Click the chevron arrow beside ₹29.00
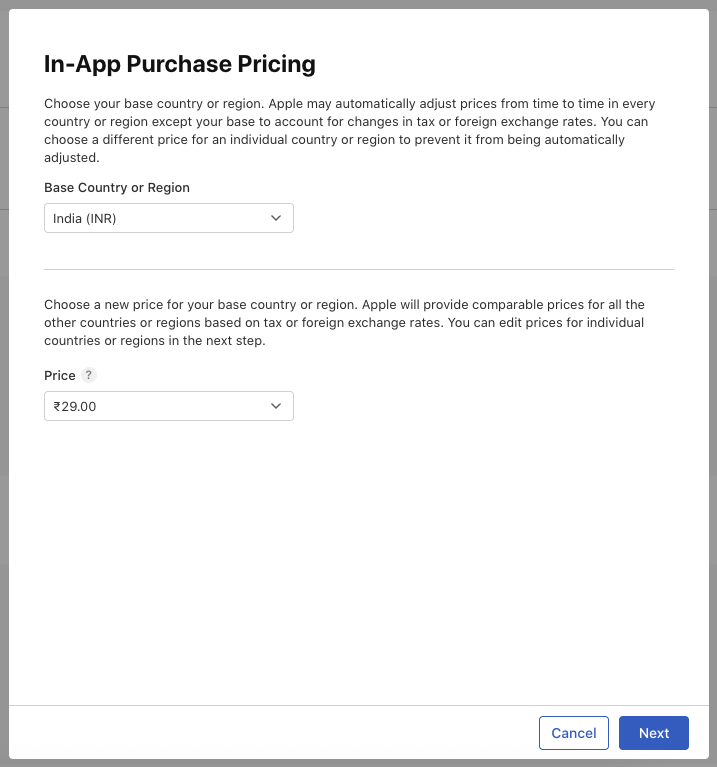The width and height of the screenshot is (717, 767). (x=277, y=406)
